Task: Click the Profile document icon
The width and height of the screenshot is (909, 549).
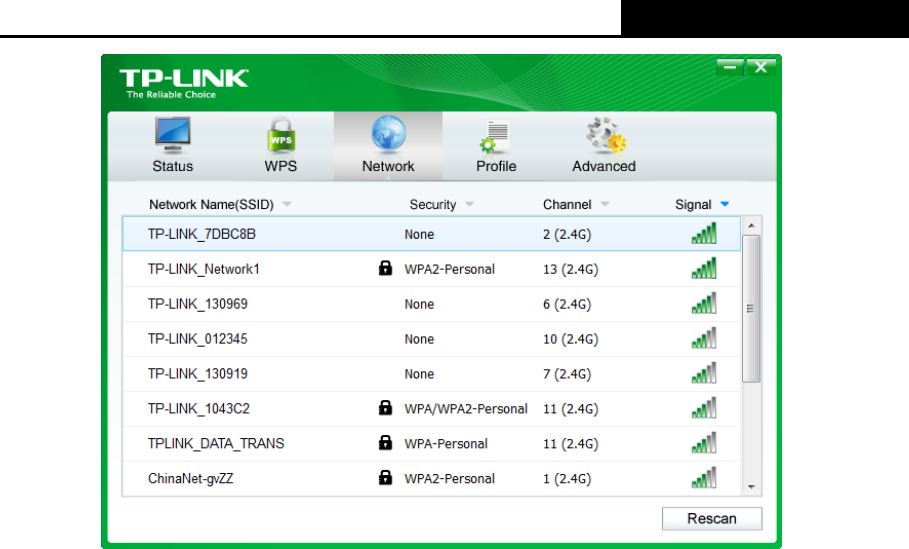Action: pyautogui.click(x=495, y=137)
